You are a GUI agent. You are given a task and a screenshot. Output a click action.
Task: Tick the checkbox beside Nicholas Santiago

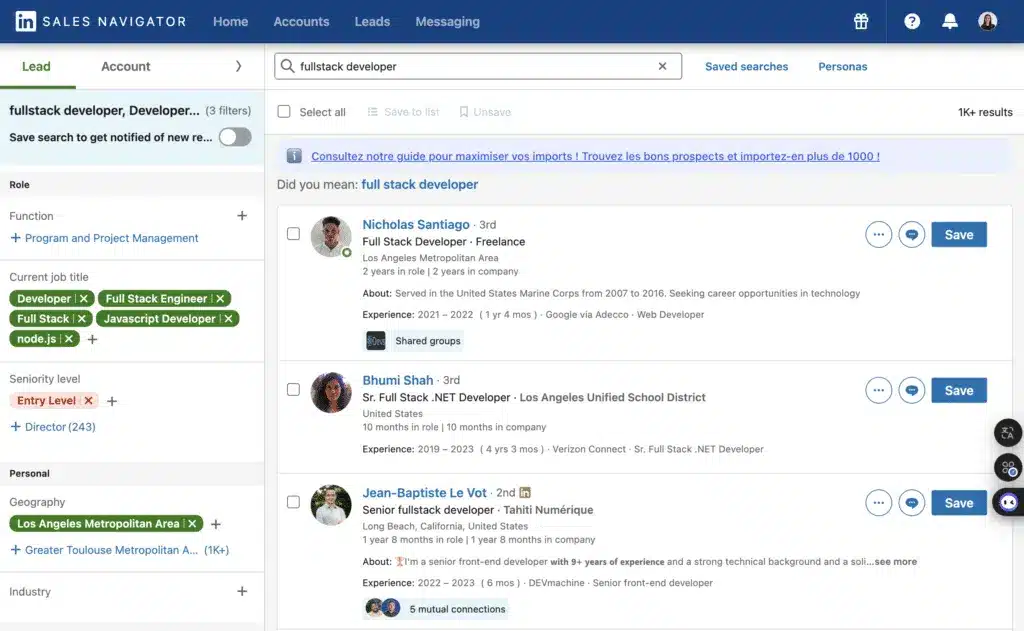[x=293, y=234]
